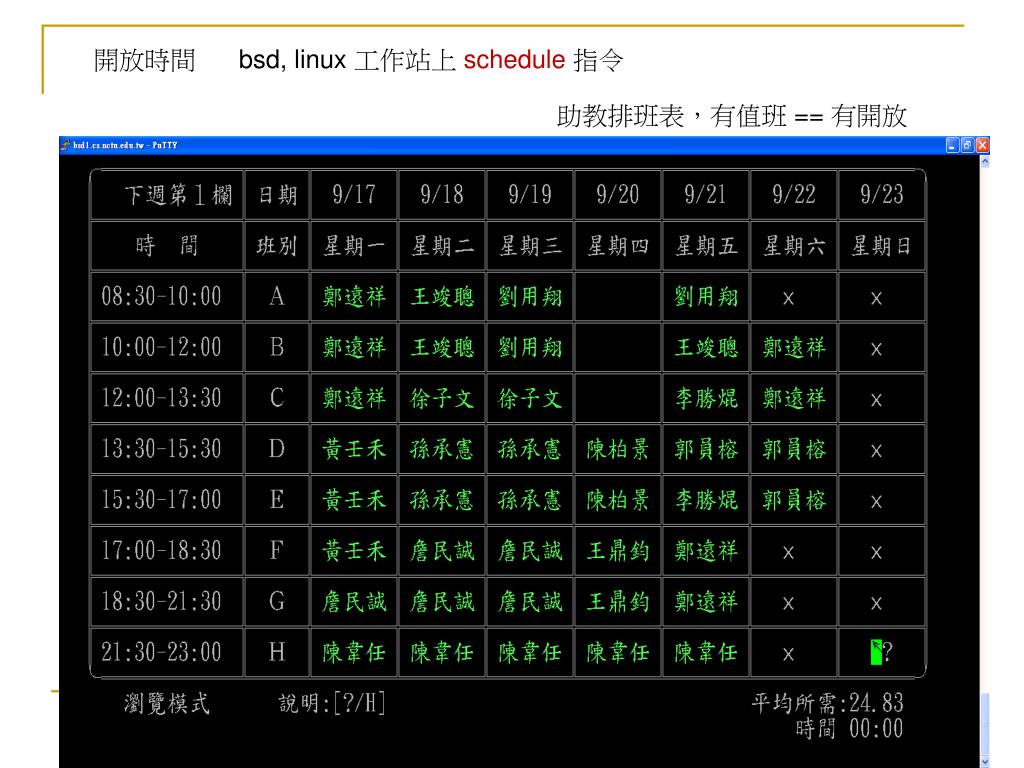Select the 9/19 date header
The image size is (1024, 768).
coord(530,195)
